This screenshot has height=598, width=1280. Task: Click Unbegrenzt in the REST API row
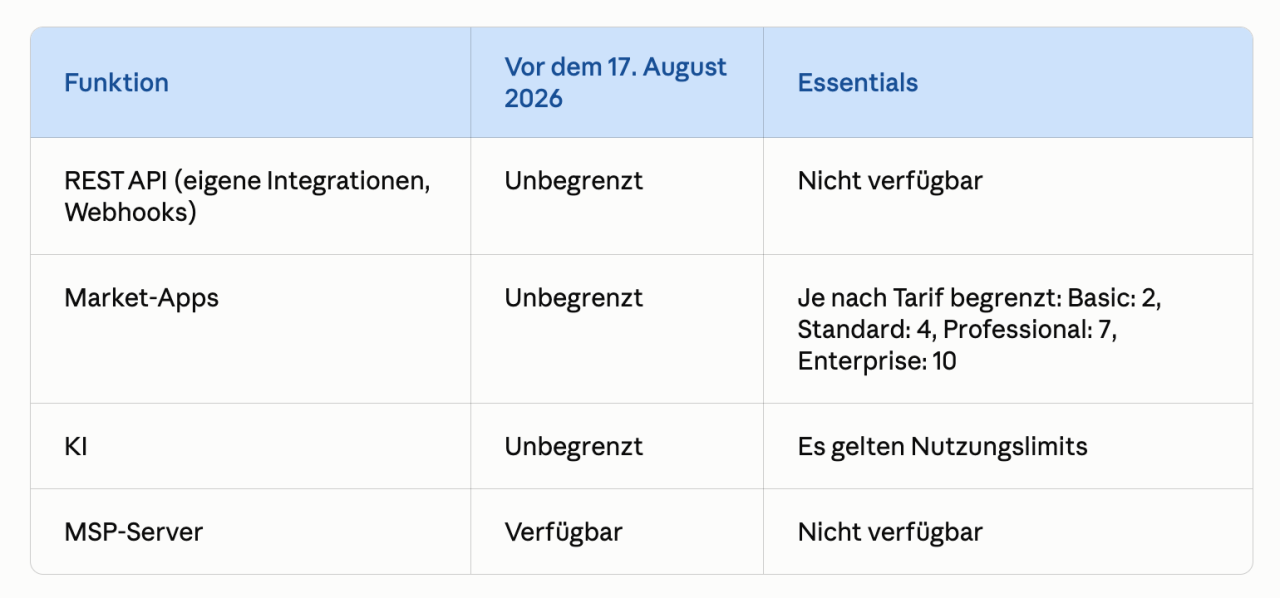pyautogui.click(x=573, y=181)
